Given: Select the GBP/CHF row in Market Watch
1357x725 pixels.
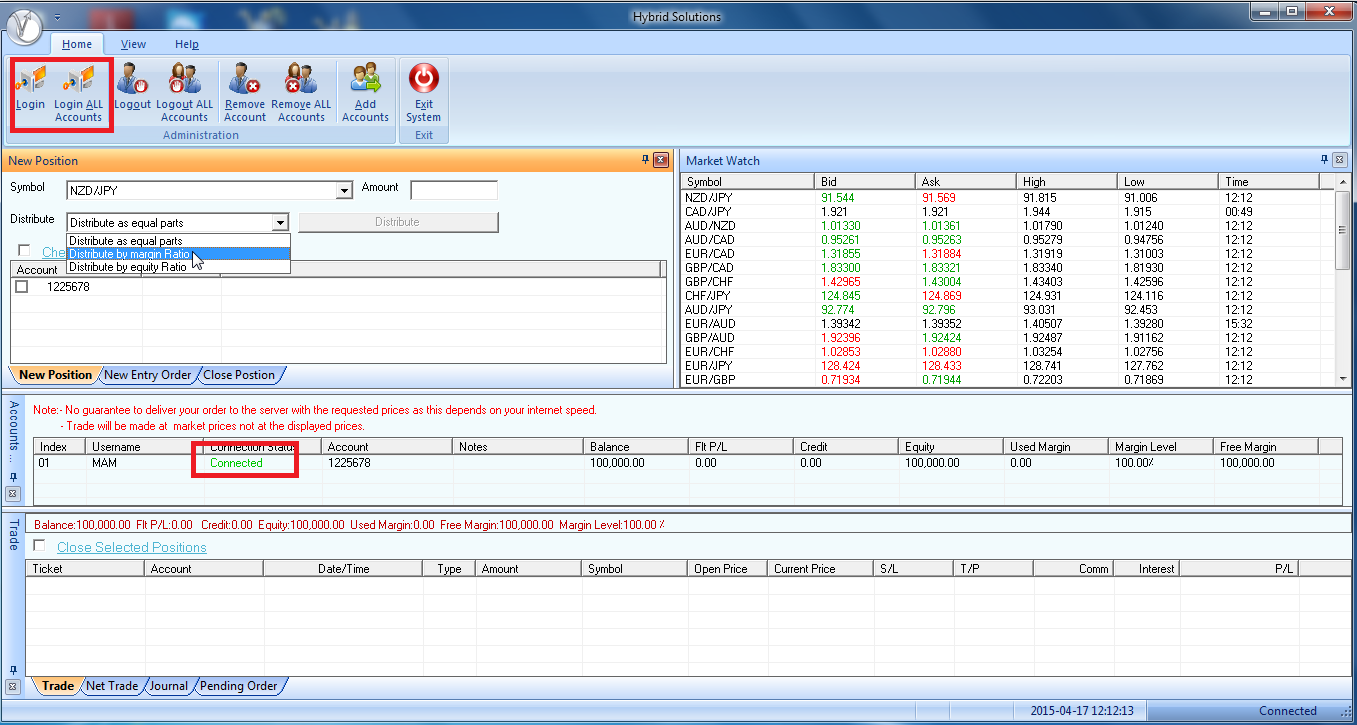Looking at the screenshot, I should point(1008,282).
